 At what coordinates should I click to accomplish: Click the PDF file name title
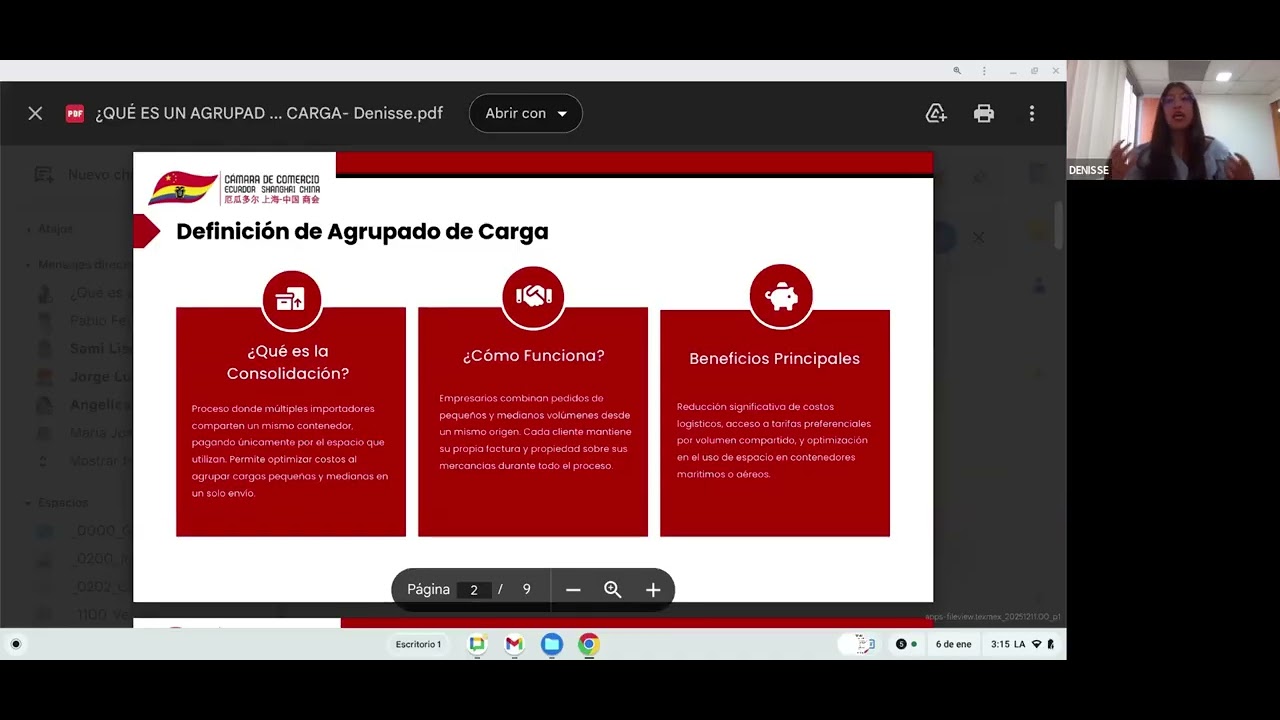[269, 113]
